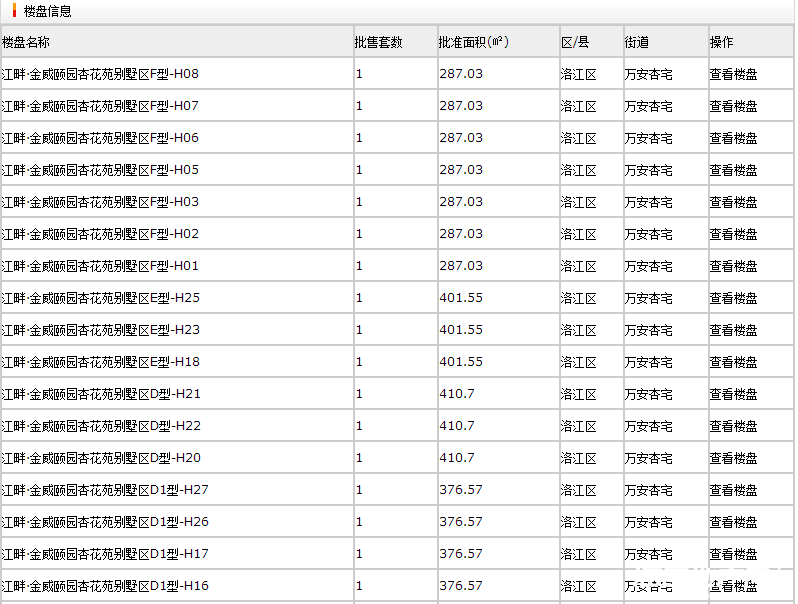
Task: Click area 287.03 in F型-H08 row
Action: (x=461, y=74)
